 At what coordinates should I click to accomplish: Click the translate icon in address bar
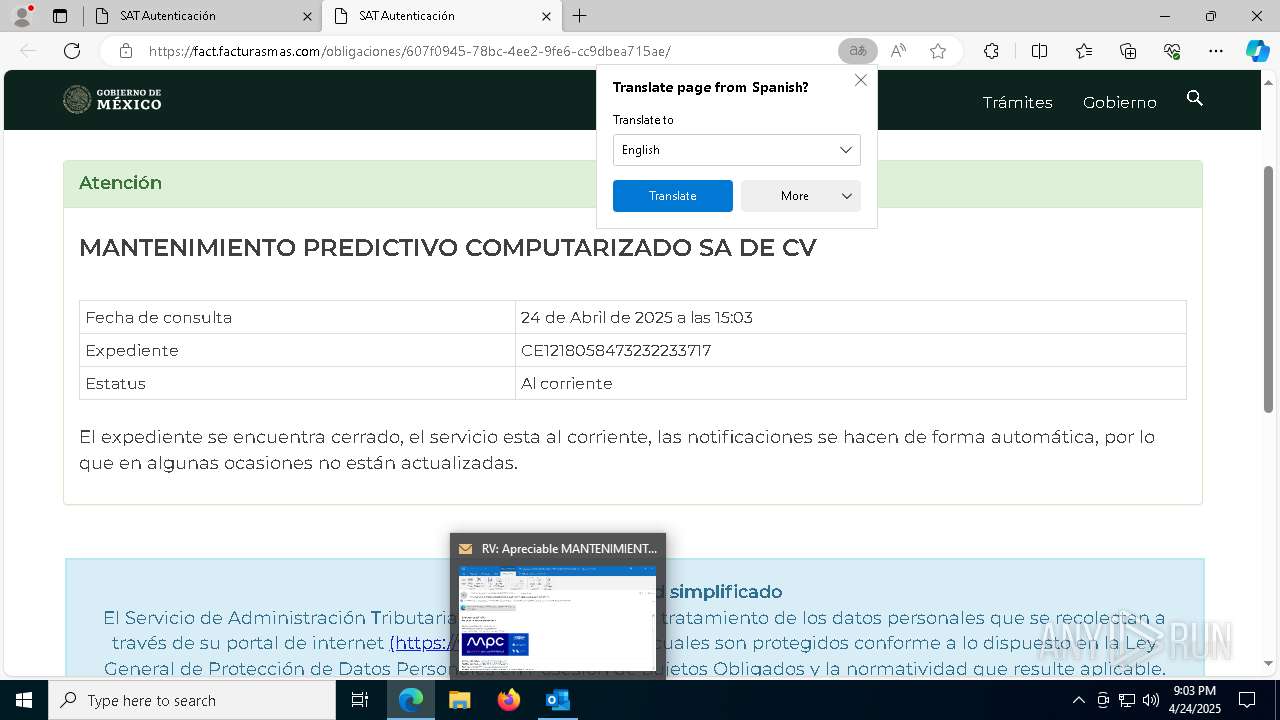click(857, 51)
